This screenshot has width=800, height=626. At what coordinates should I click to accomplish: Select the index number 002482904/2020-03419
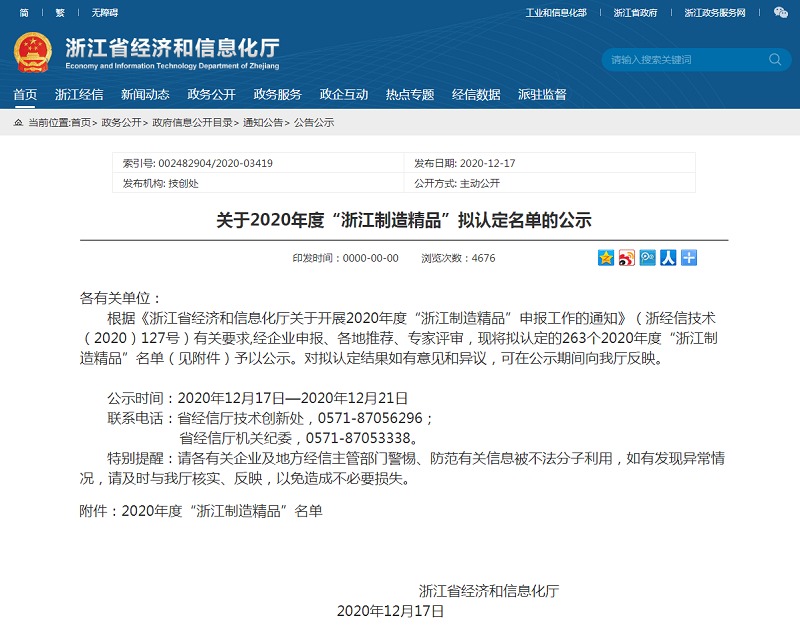(x=215, y=163)
